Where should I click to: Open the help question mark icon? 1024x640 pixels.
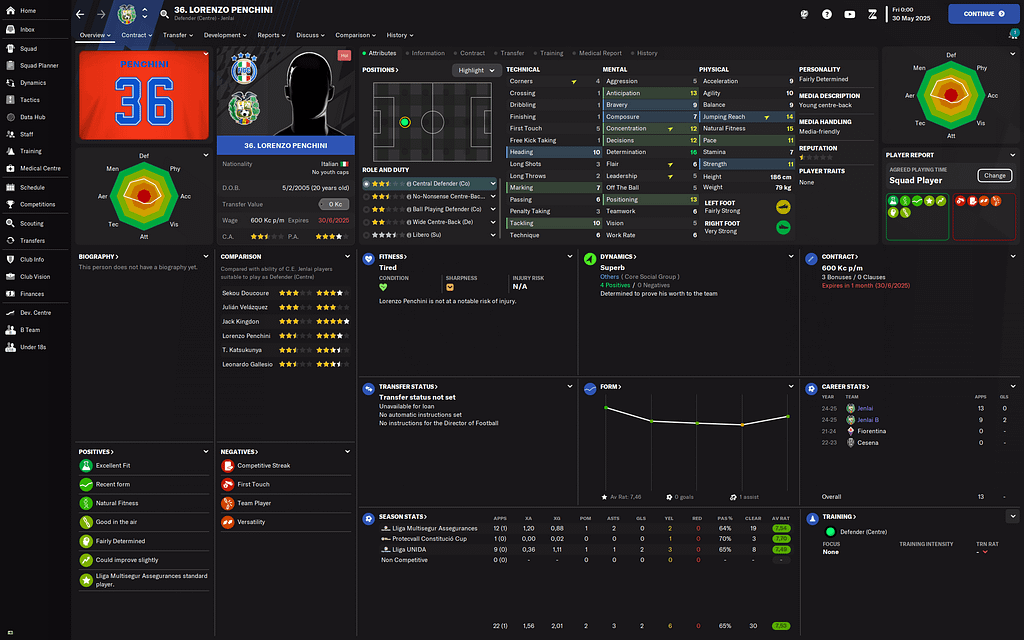tap(827, 14)
